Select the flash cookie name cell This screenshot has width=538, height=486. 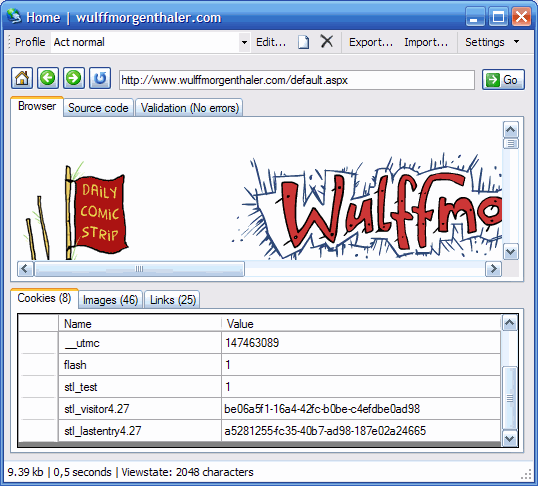[x=140, y=364]
